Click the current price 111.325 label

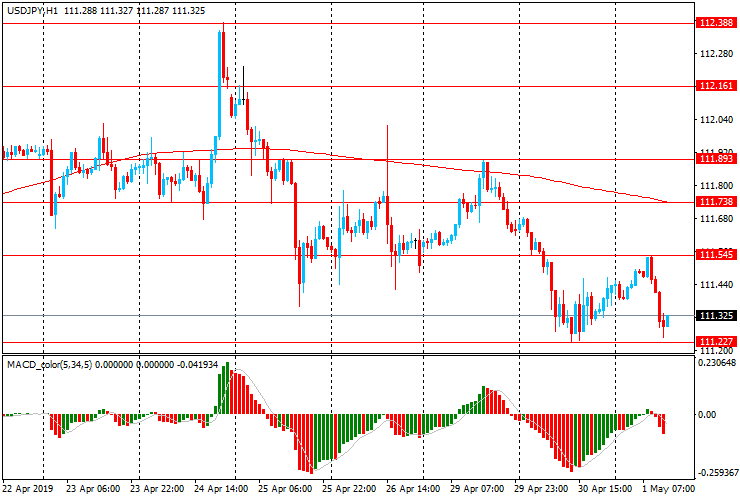(x=716, y=315)
